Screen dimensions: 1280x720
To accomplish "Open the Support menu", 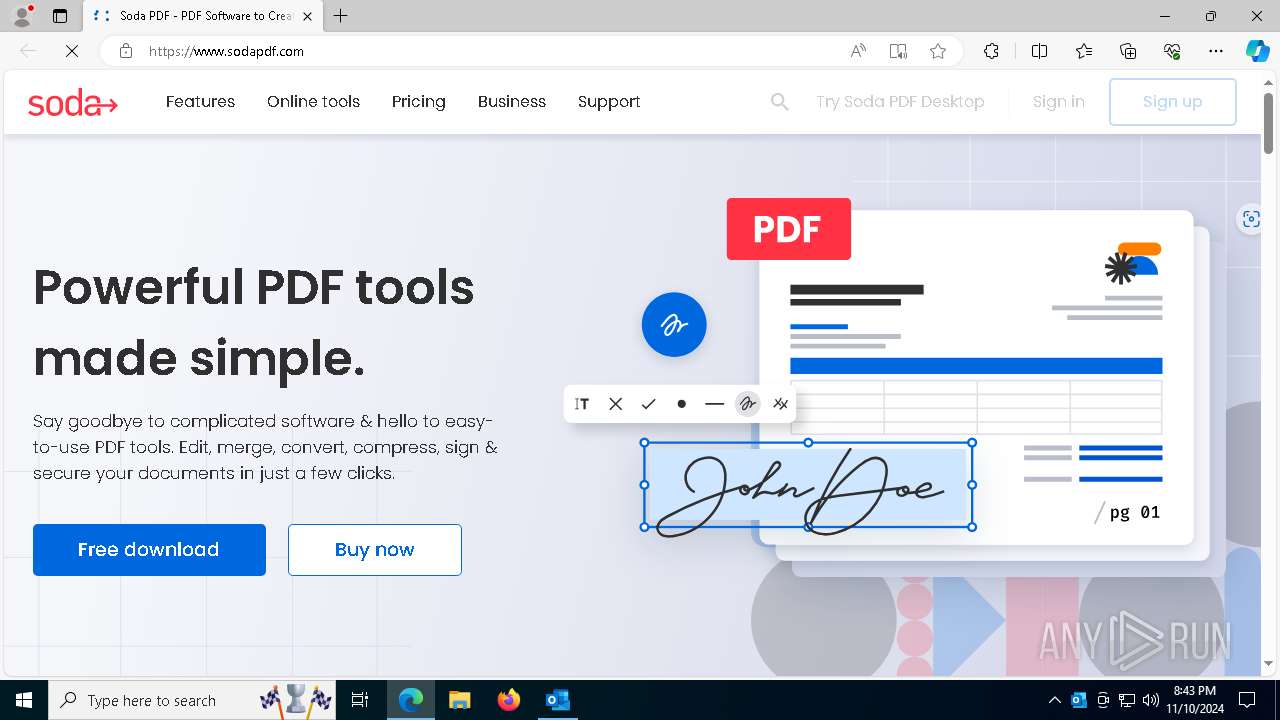I will coord(609,102).
